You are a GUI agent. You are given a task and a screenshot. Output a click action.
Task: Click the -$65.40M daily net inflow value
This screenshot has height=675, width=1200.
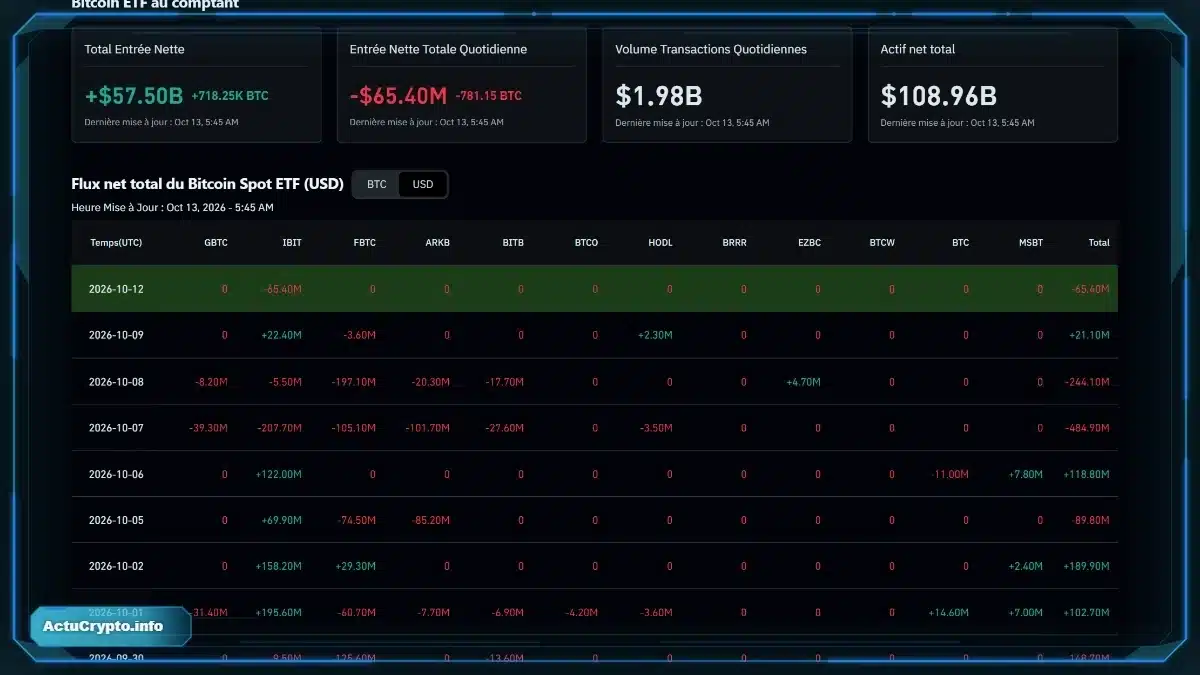click(398, 96)
